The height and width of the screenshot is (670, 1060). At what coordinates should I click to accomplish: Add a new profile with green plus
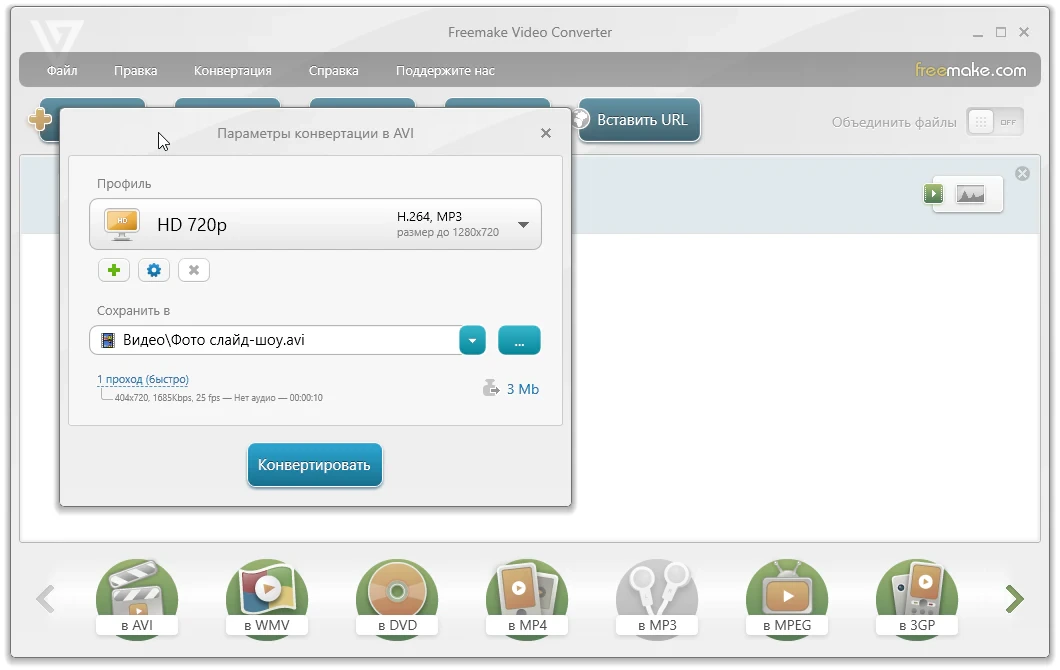point(114,270)
